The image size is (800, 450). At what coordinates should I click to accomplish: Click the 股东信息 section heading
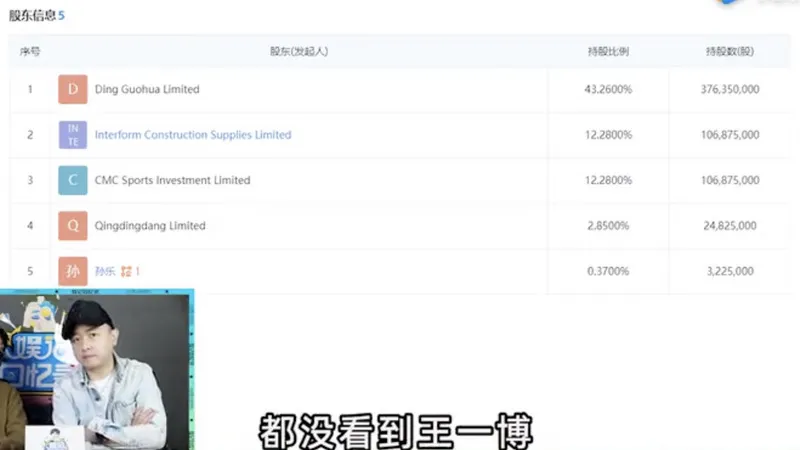[x=32, y=15]
